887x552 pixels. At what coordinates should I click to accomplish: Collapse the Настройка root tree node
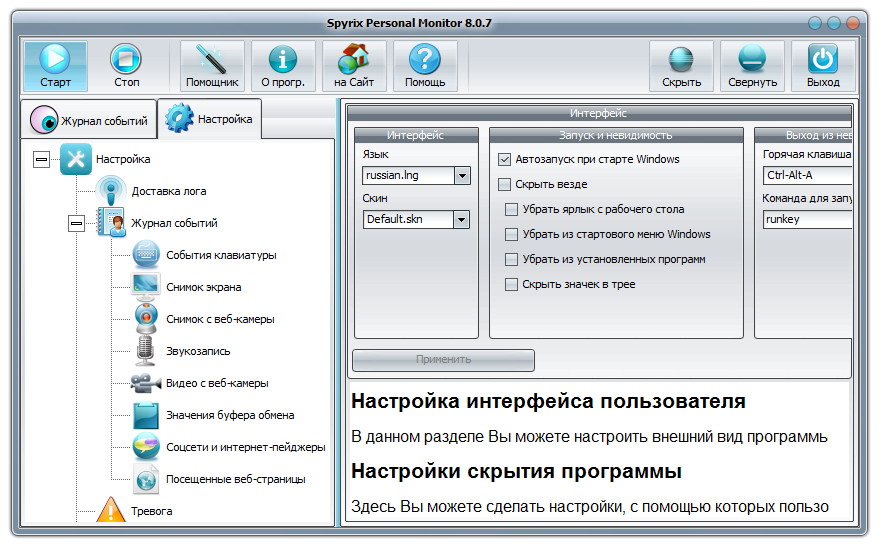[x=41, y=159]
